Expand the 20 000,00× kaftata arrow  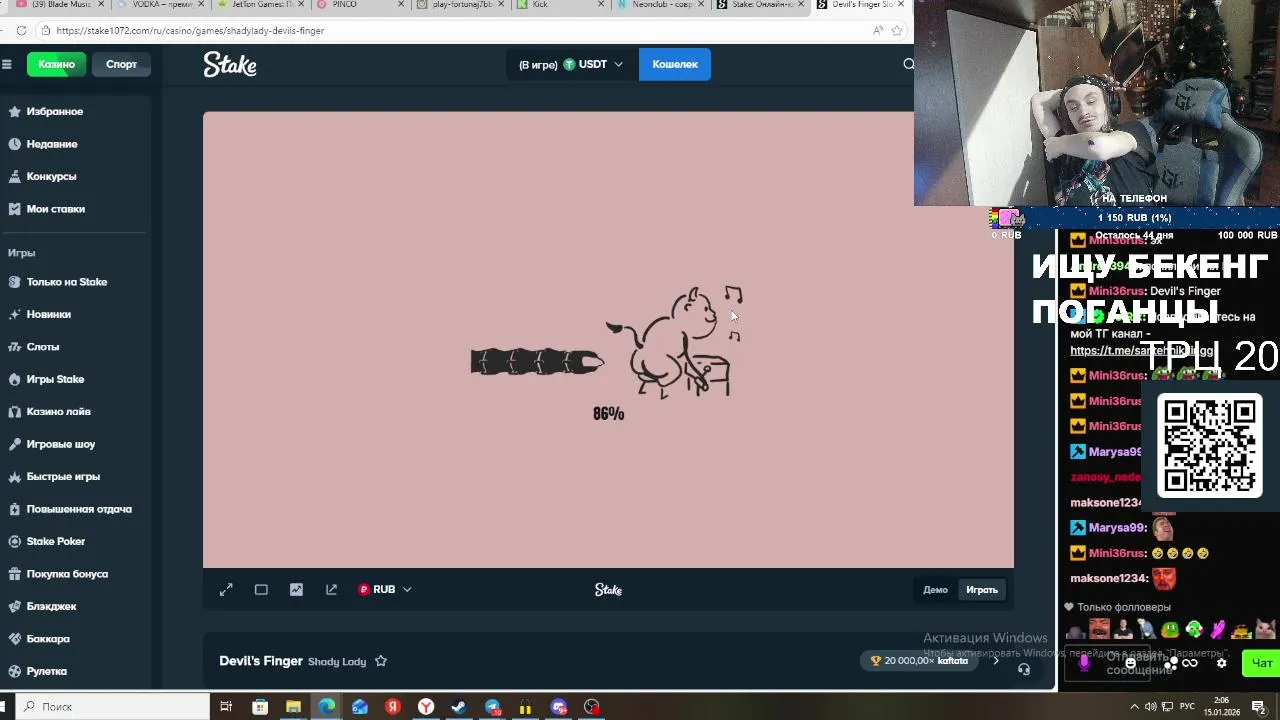click(995, 661)
